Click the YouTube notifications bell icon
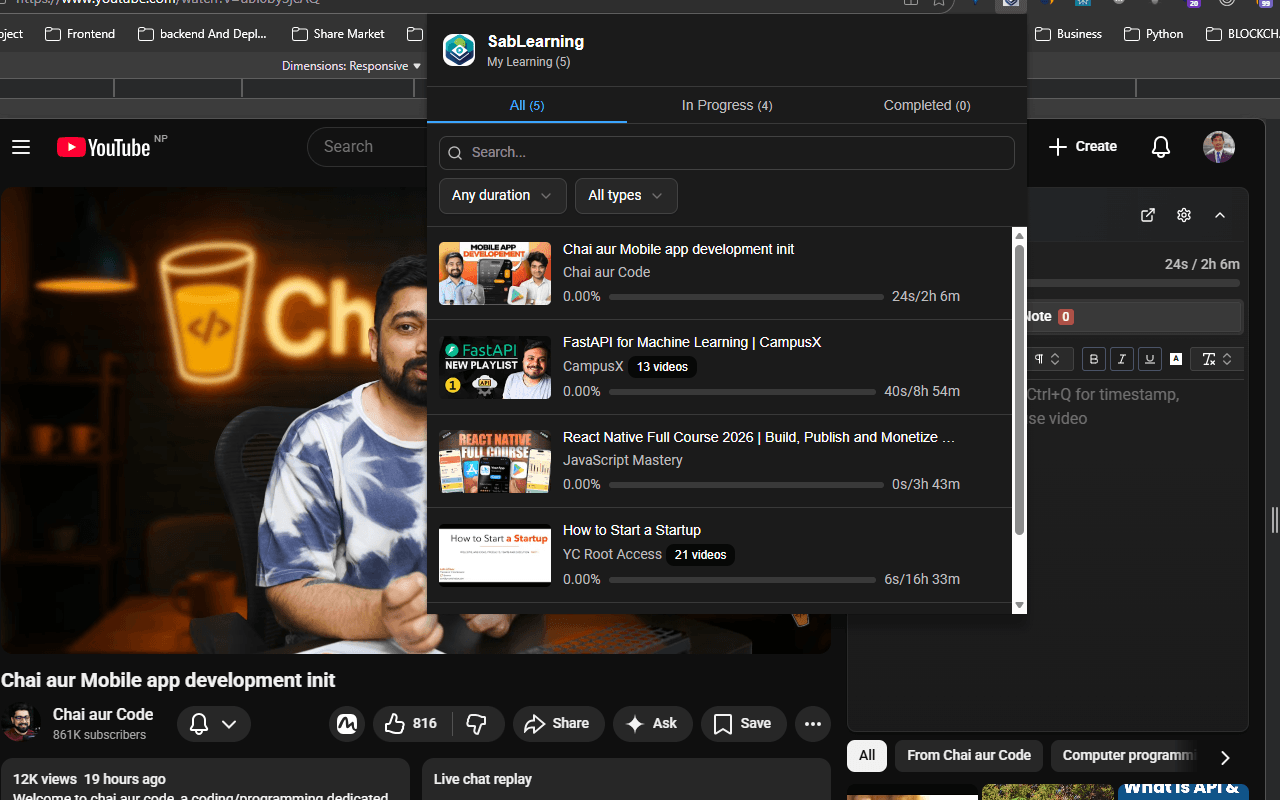1280x800 pixels. tap(1160, 147)
